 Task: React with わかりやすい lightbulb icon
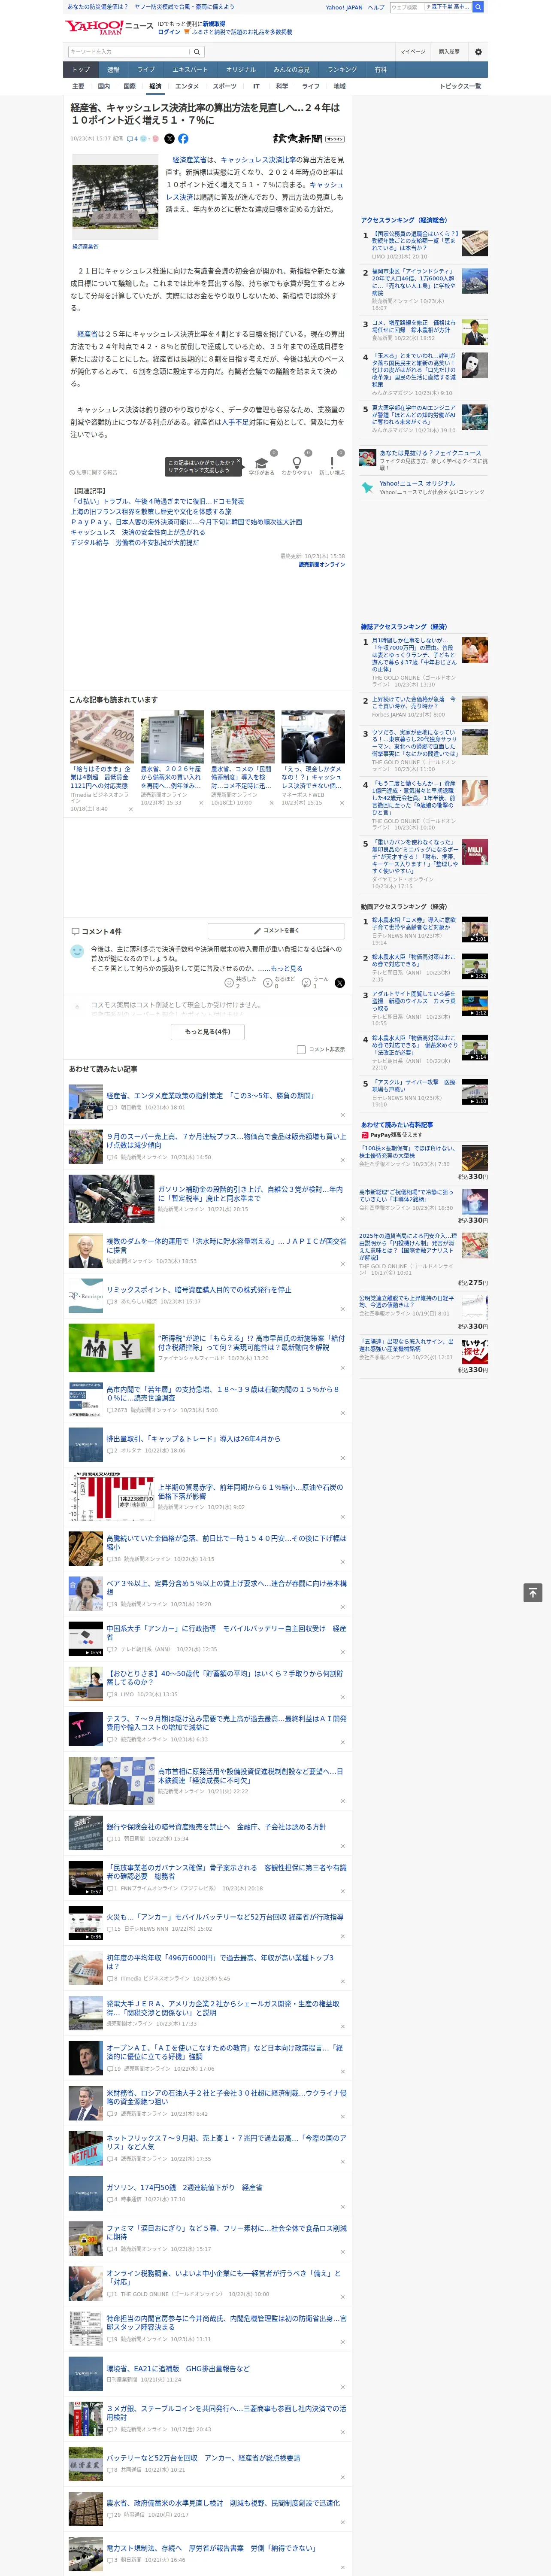coord(296,462)
